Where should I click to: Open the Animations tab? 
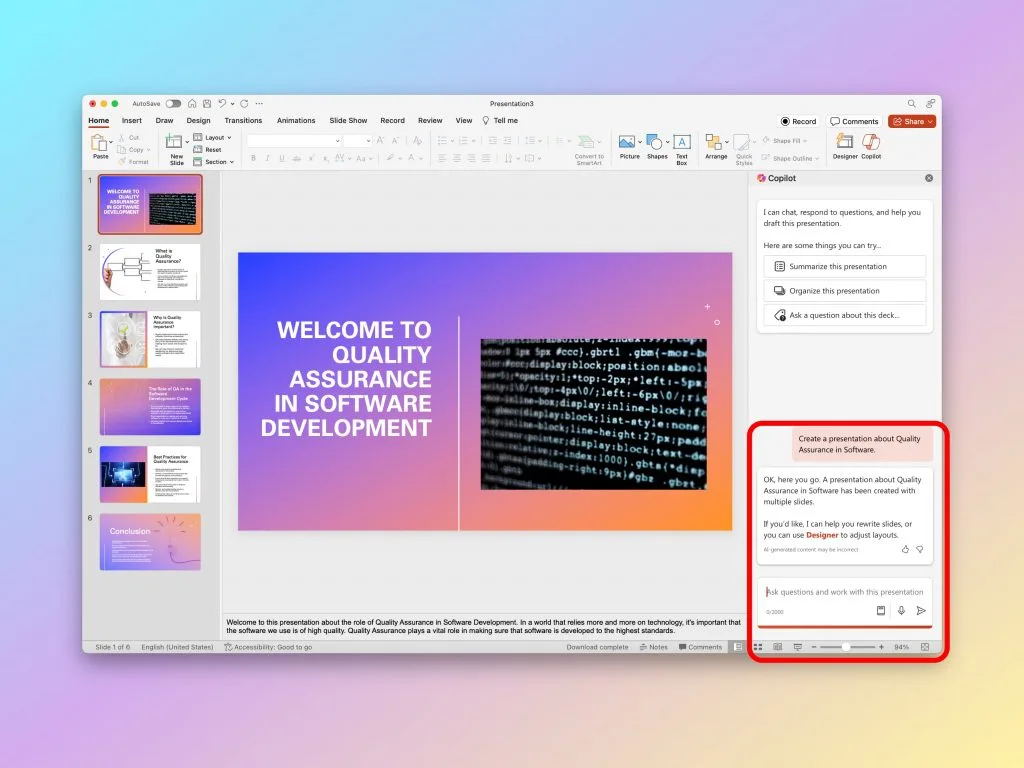click(296, 121)
